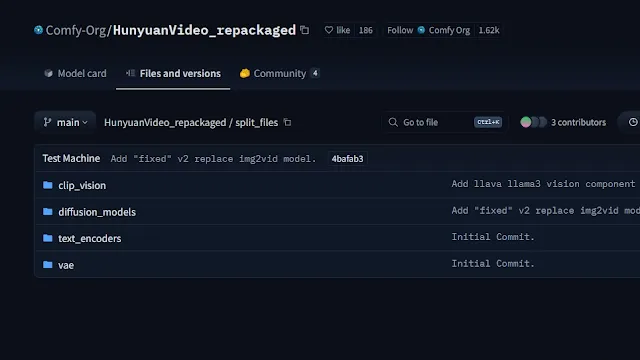Open the header commit message Add "fixed" v2
This screenshot has width=640, height=360.
click(213, 159)
